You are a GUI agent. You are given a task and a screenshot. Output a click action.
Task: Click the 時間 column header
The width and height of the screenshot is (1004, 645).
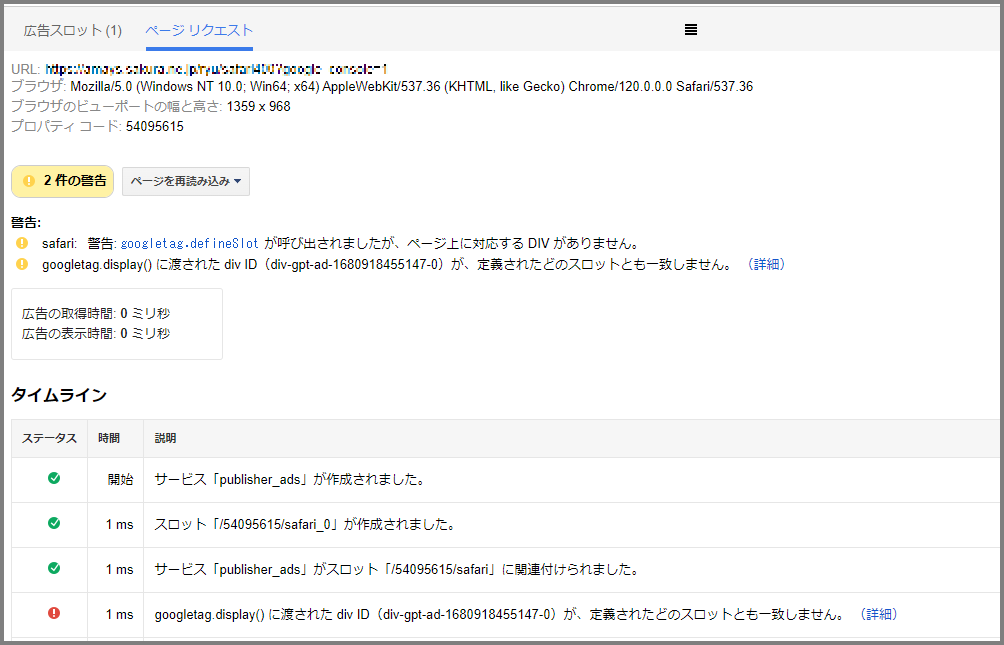click(x=109, y=438)
